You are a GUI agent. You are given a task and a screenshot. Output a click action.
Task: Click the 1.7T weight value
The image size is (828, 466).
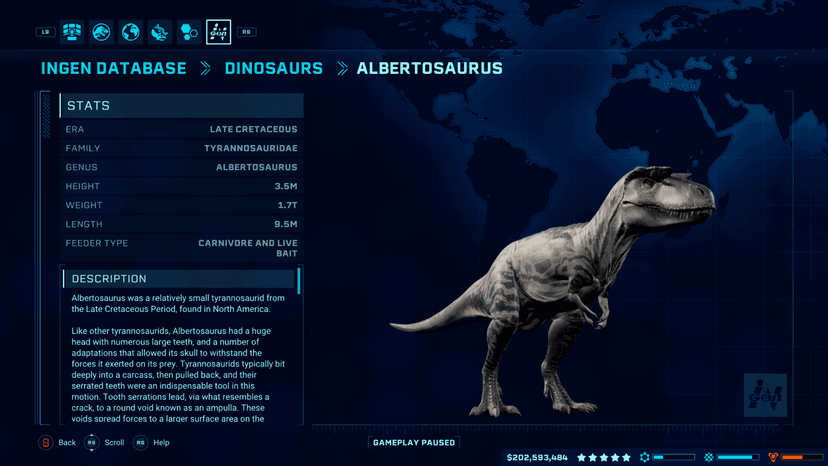point(288,206)
